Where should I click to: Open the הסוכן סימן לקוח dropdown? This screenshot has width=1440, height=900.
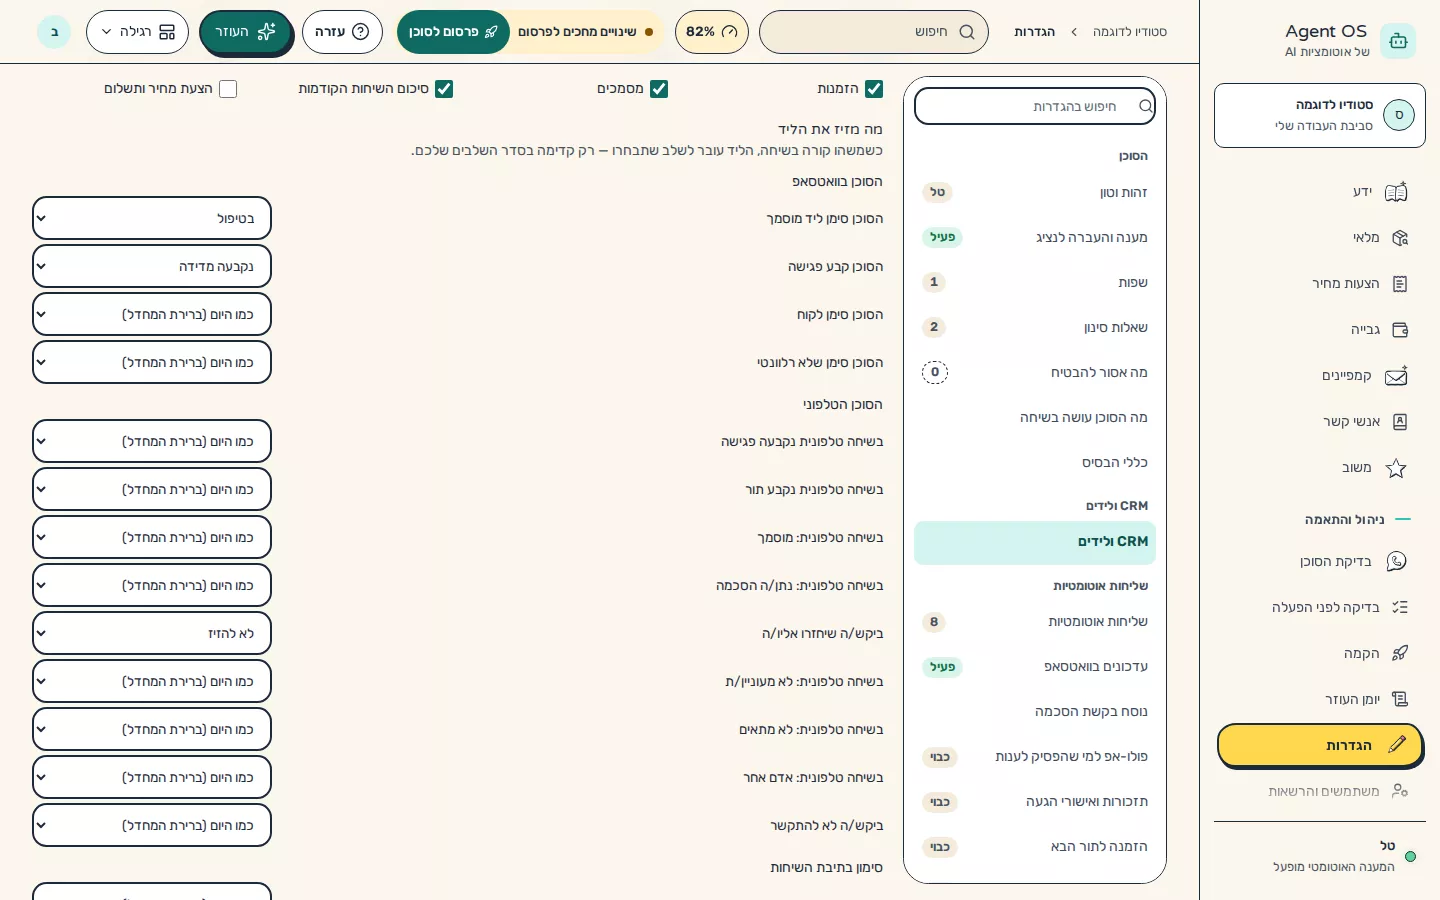152,314
